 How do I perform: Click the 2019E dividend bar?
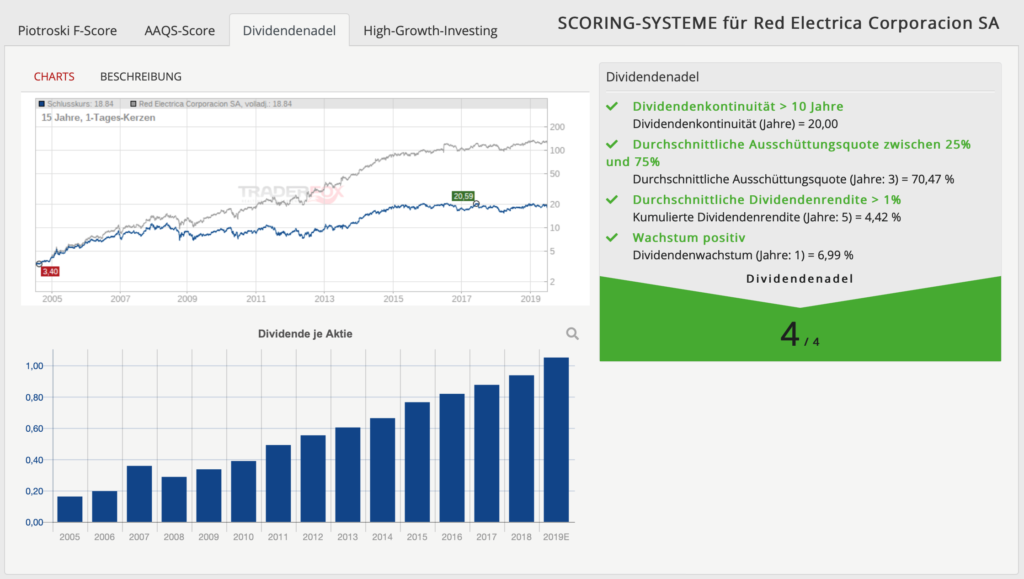556,440
